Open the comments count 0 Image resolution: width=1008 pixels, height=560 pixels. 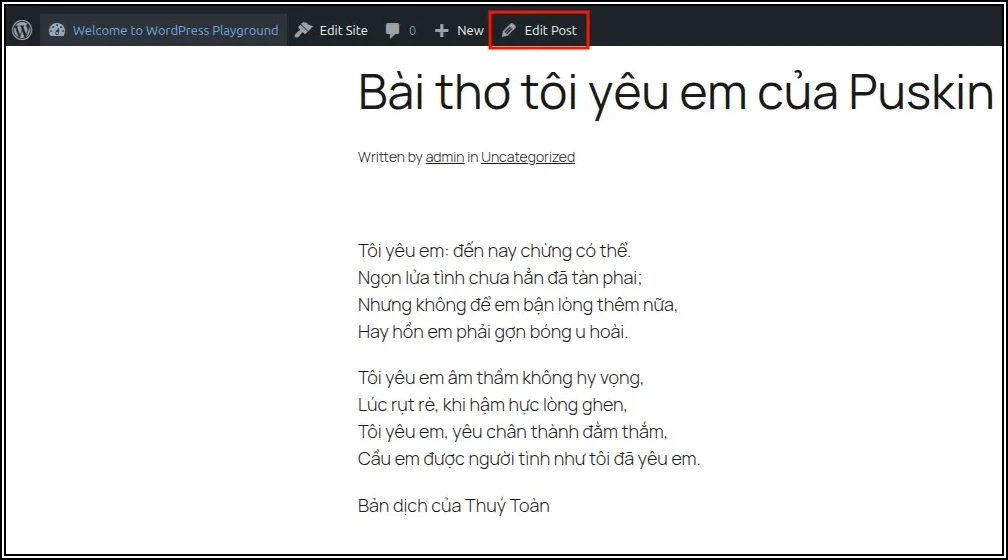click(412, 30)
